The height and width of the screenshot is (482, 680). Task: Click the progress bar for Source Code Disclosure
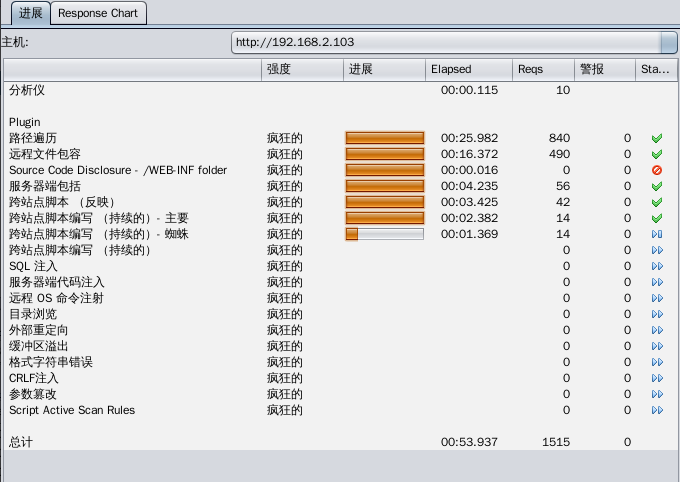385,170
